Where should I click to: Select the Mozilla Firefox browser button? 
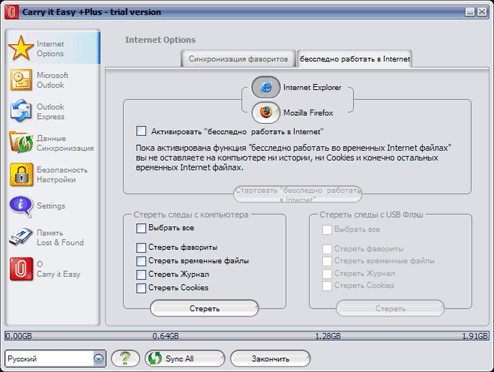pyautogui.click(x=266, y=112)
